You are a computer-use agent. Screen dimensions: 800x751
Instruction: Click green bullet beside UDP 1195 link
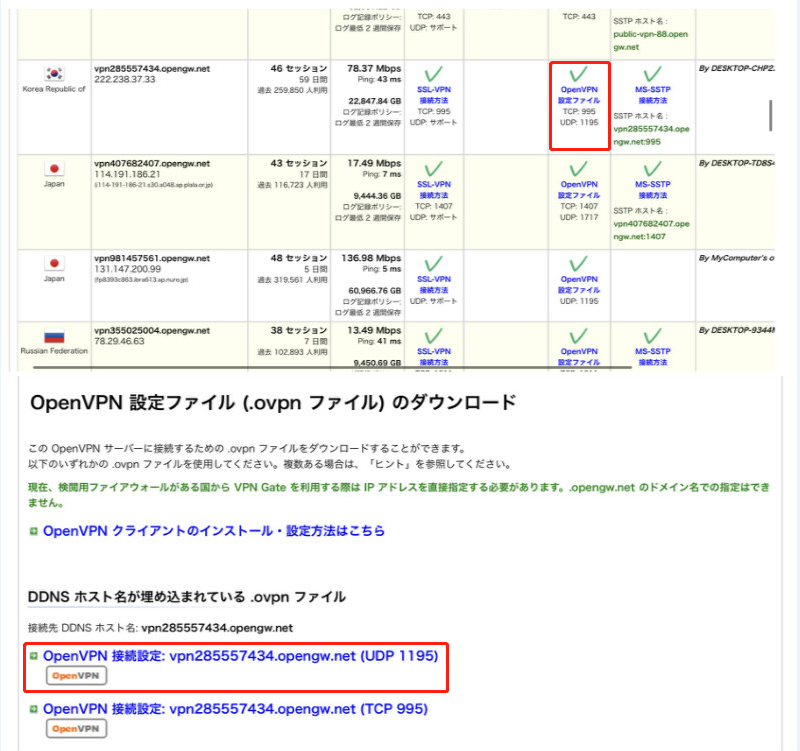34,656
